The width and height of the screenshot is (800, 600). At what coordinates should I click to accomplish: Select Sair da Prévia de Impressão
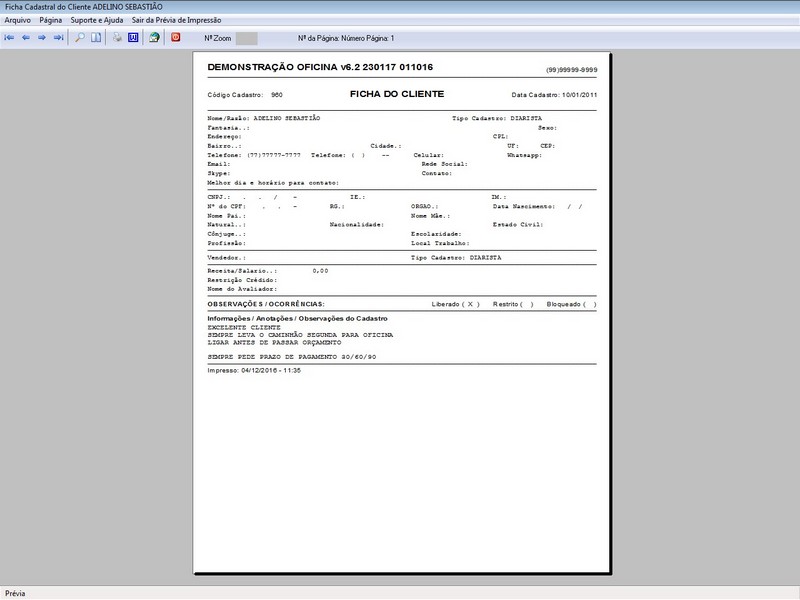[177, 20]
